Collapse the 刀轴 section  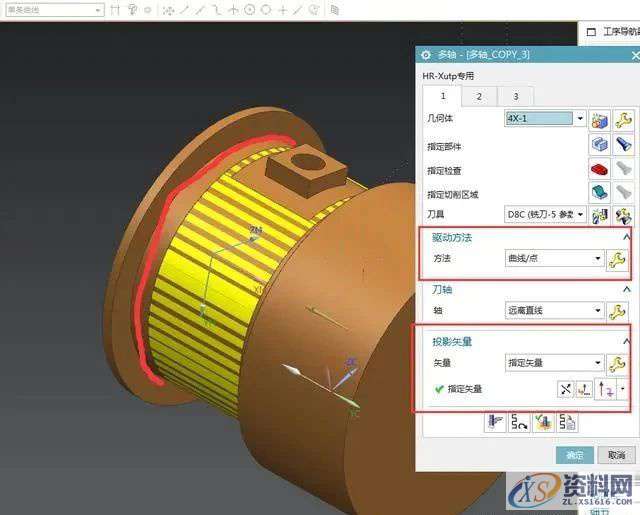(x=626, y=290)
